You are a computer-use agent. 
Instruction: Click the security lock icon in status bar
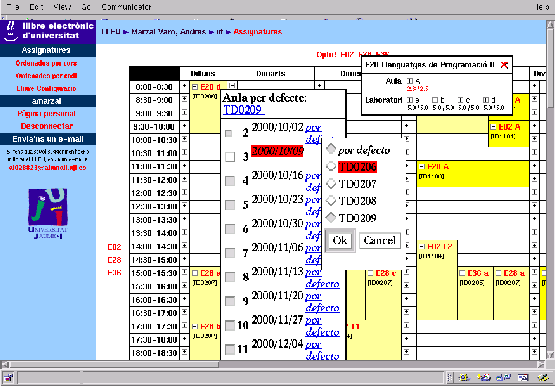(x=8, y=378)
